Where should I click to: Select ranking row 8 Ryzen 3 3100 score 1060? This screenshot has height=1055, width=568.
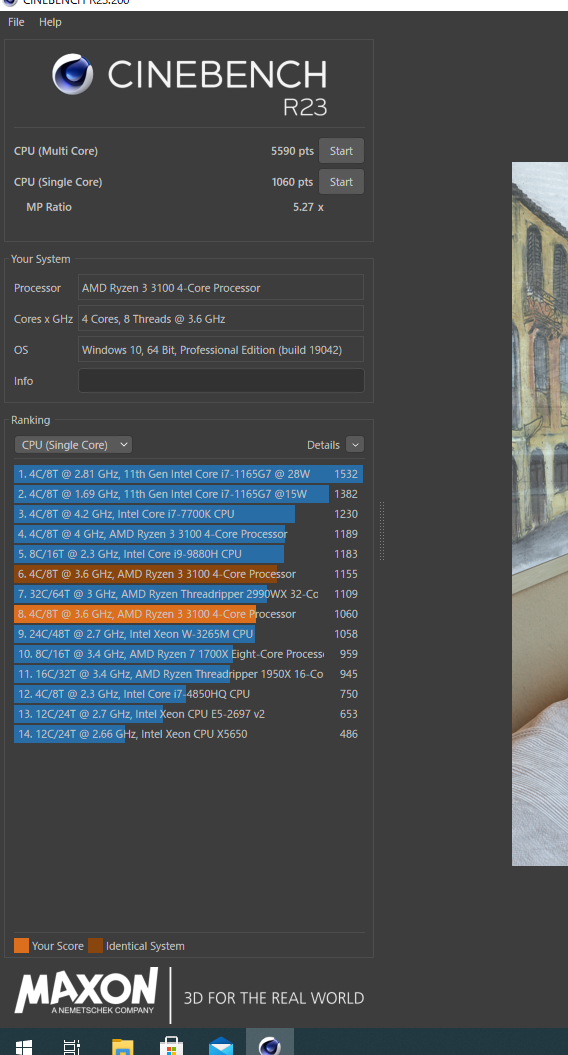(x=188, y=614)
